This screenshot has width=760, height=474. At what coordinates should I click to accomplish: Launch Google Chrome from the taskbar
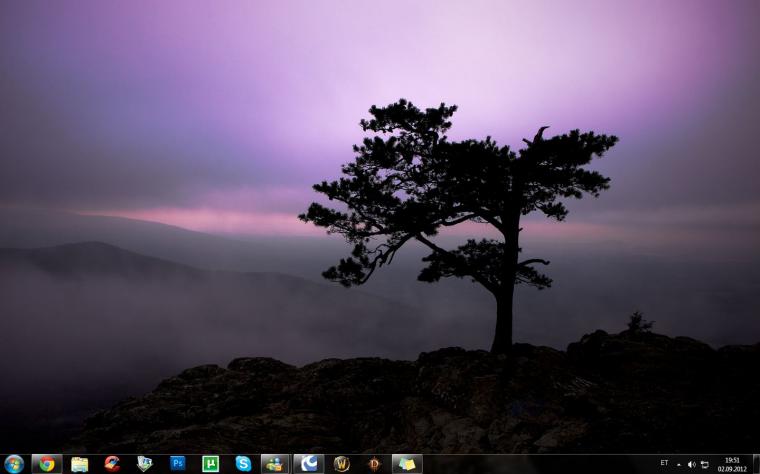coord(47,464)
